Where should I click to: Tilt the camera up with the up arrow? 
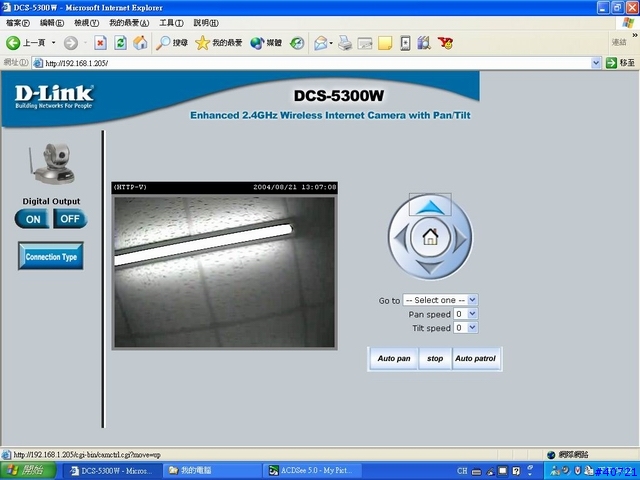(x=430, y=205)
